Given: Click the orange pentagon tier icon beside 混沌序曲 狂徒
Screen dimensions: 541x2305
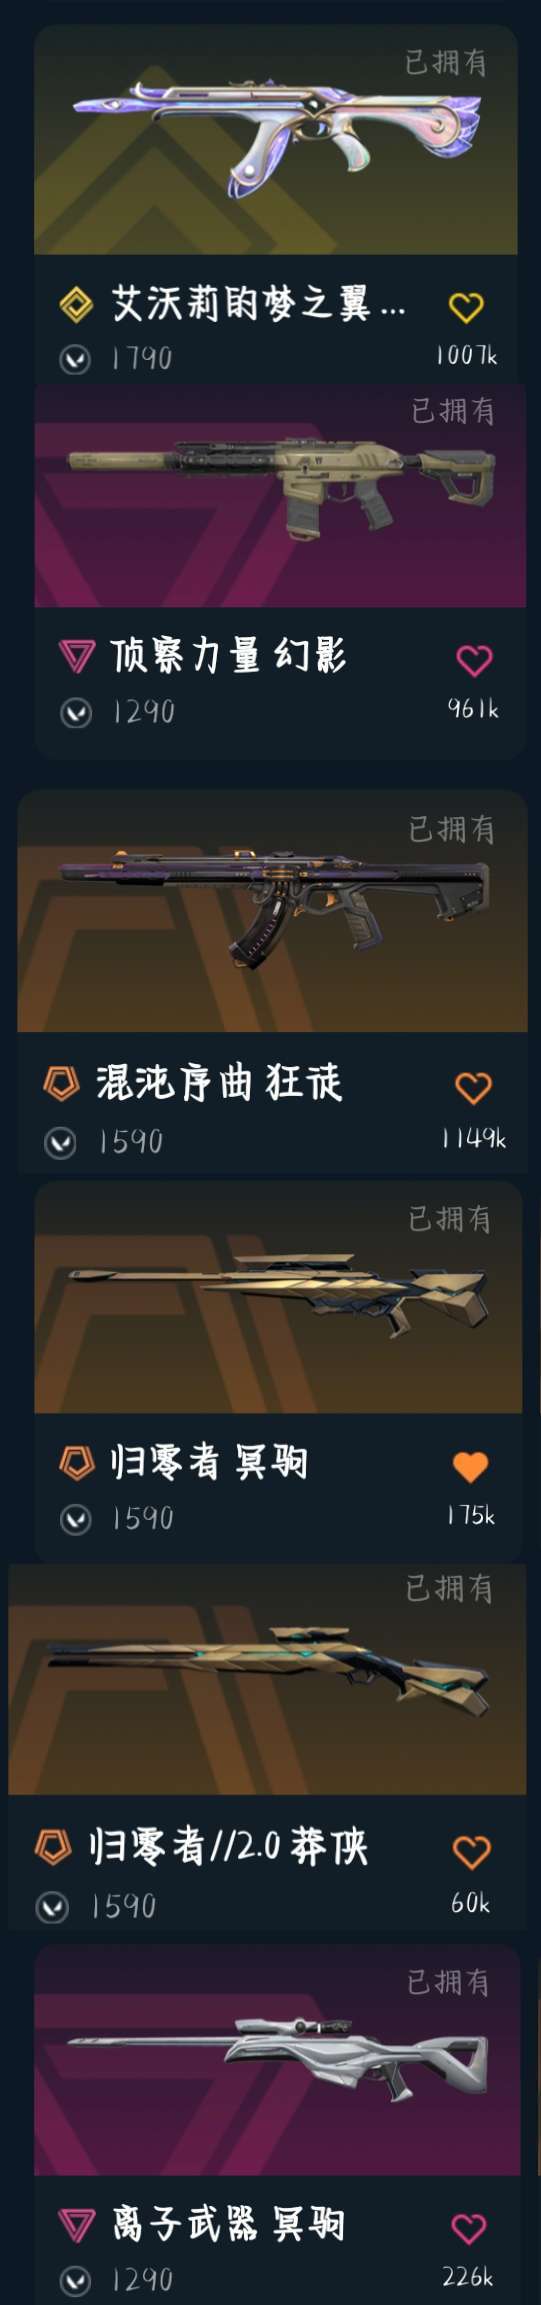Looking at the screenshot, I should pyautogui.click(x=61, y=1083).
